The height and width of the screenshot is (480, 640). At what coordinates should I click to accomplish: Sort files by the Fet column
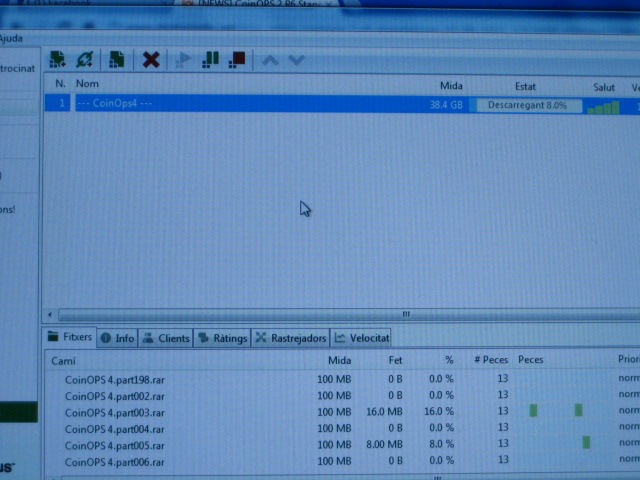[395, 360]
